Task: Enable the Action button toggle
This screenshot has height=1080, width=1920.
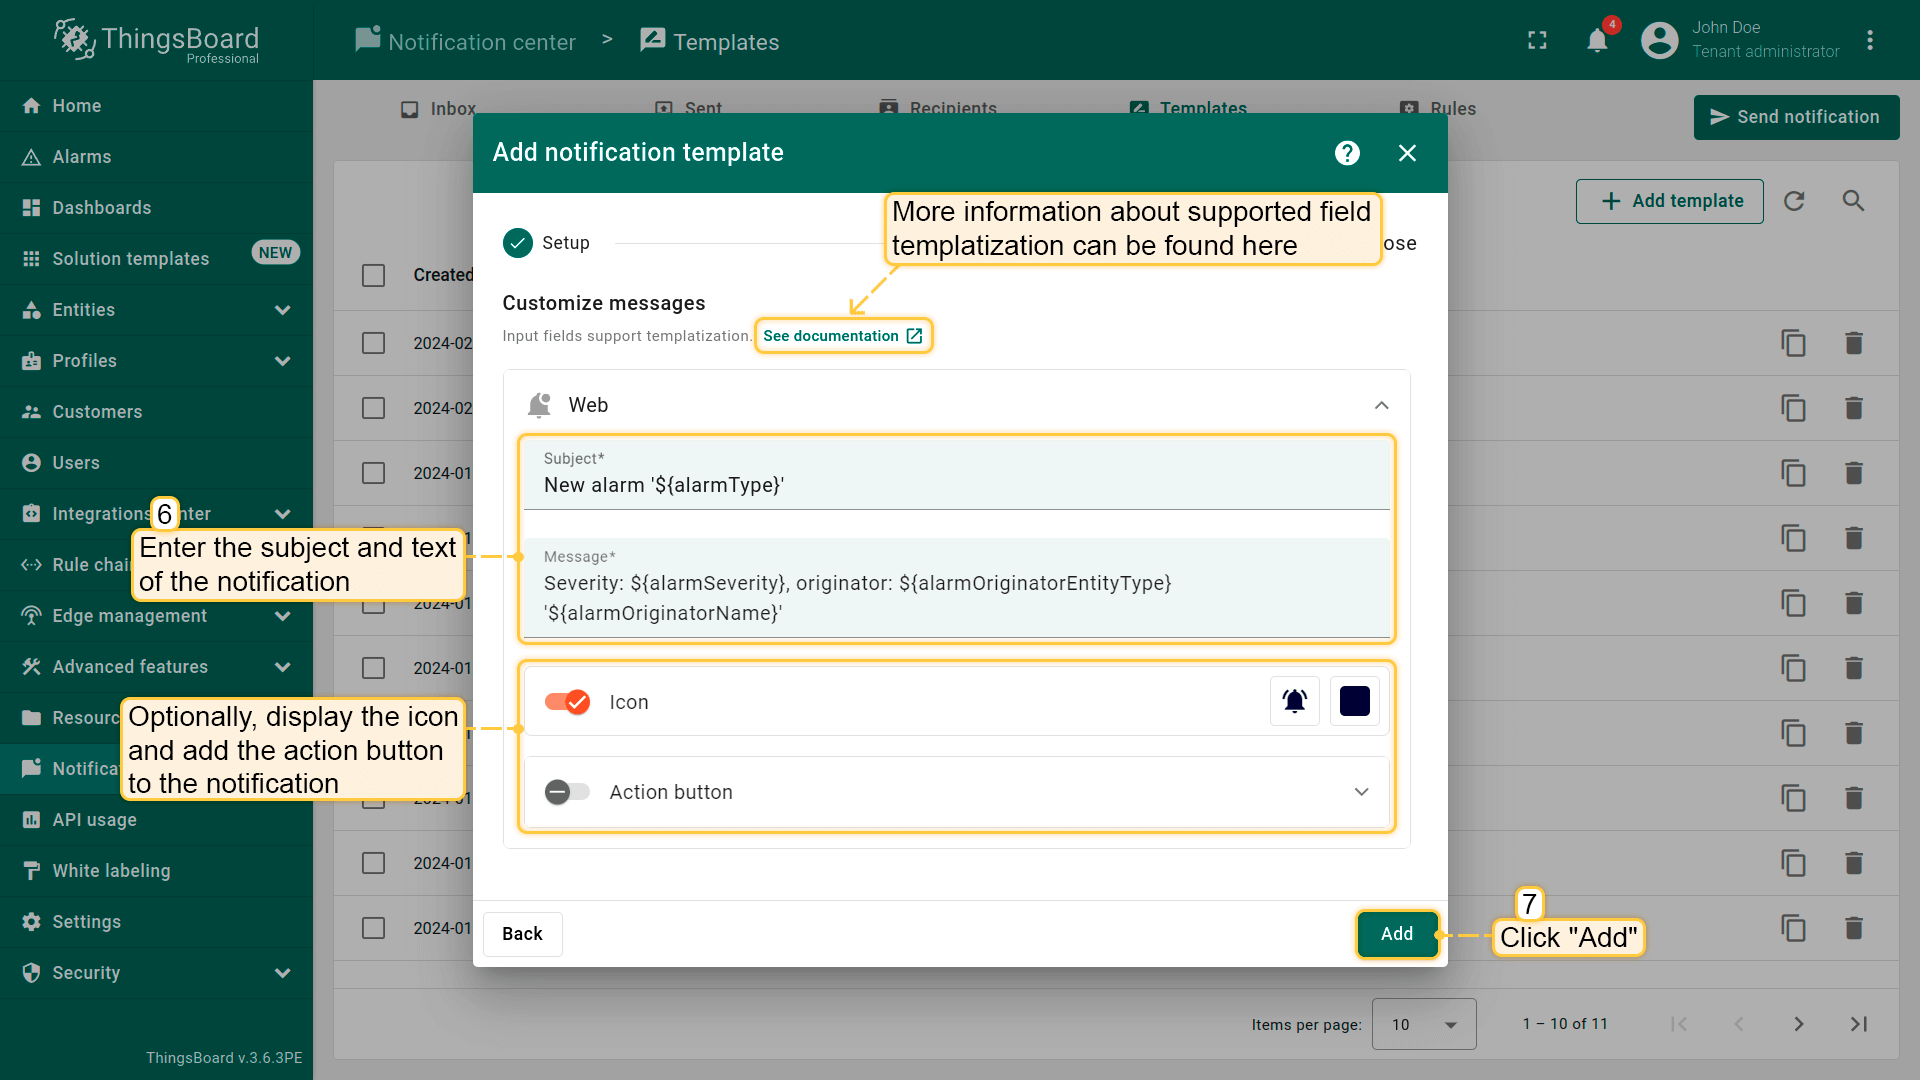Action: coord(567,792)
